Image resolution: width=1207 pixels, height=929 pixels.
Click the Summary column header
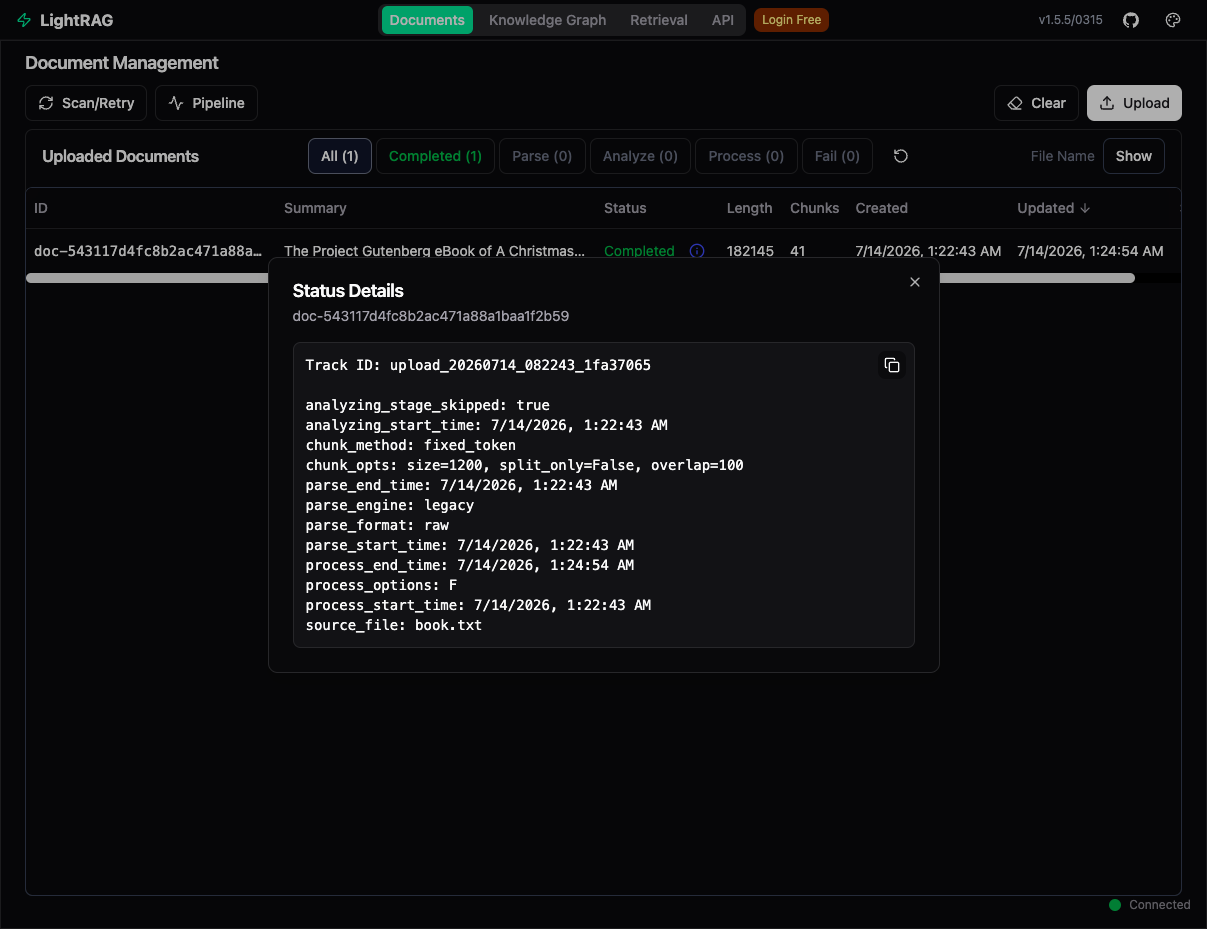pos(315,208)
